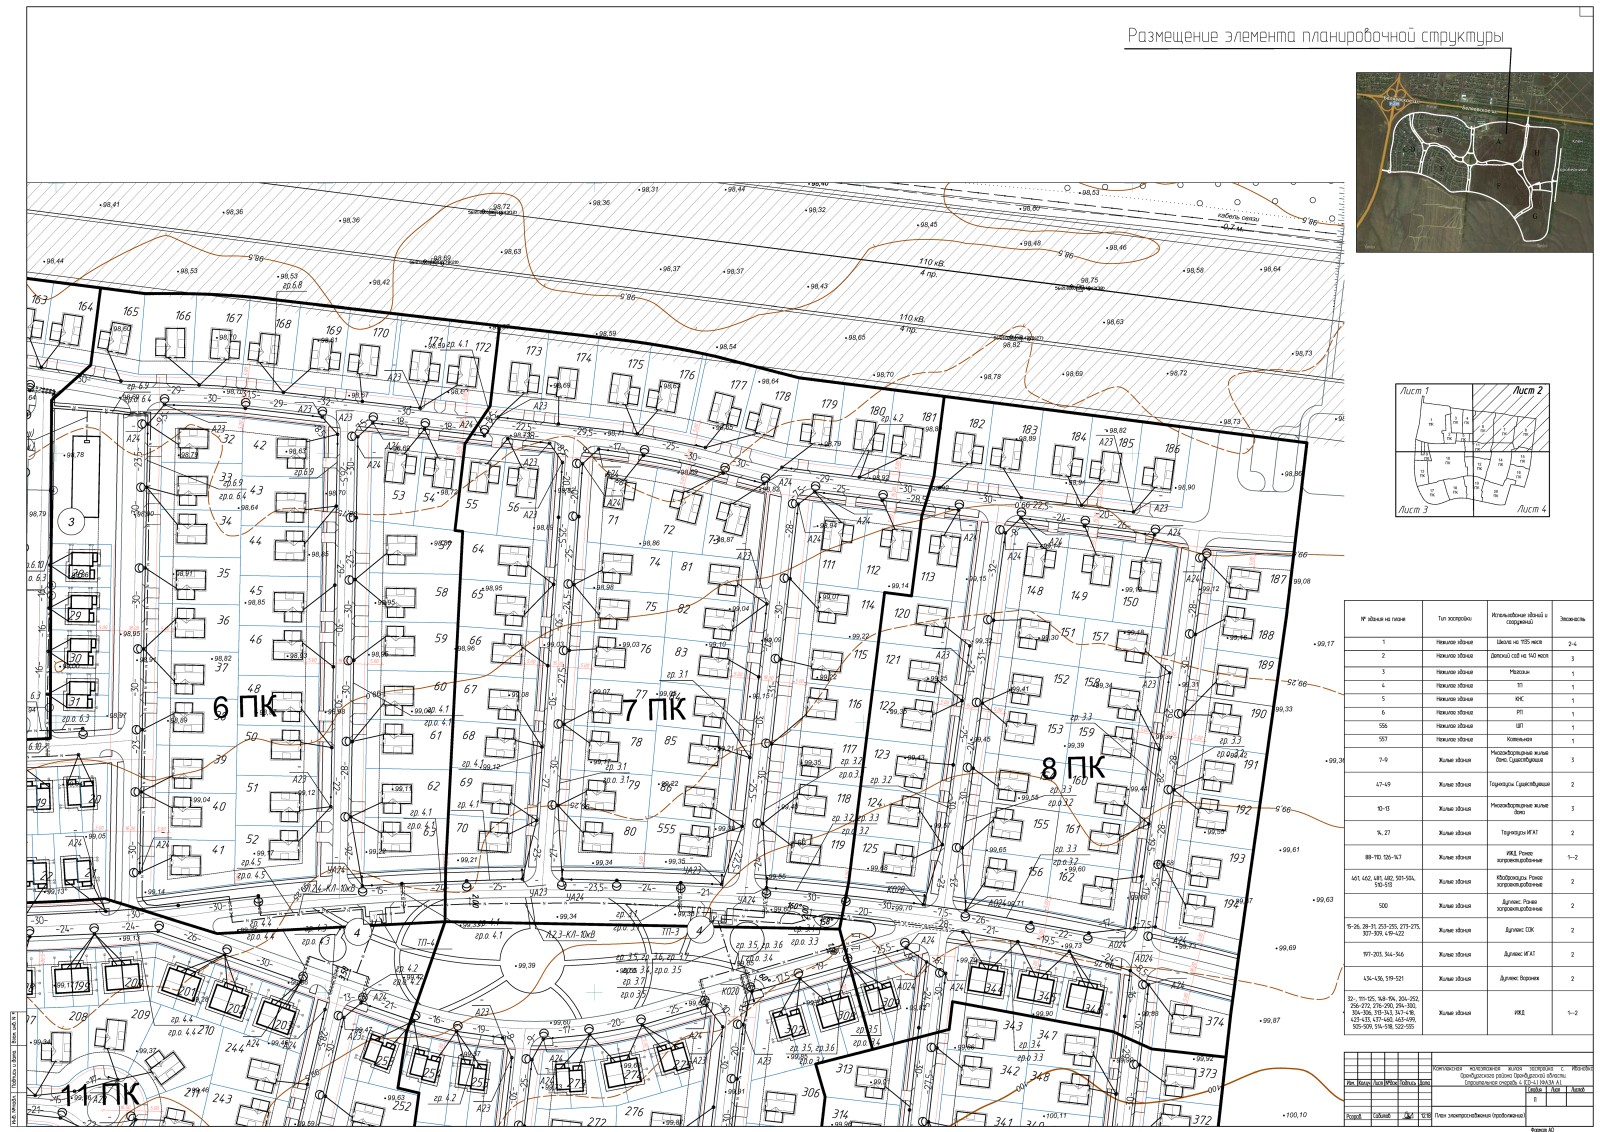
Task: Click the '8 ПК' block label
Action: pyautogui.click(x=1073, y=769)
